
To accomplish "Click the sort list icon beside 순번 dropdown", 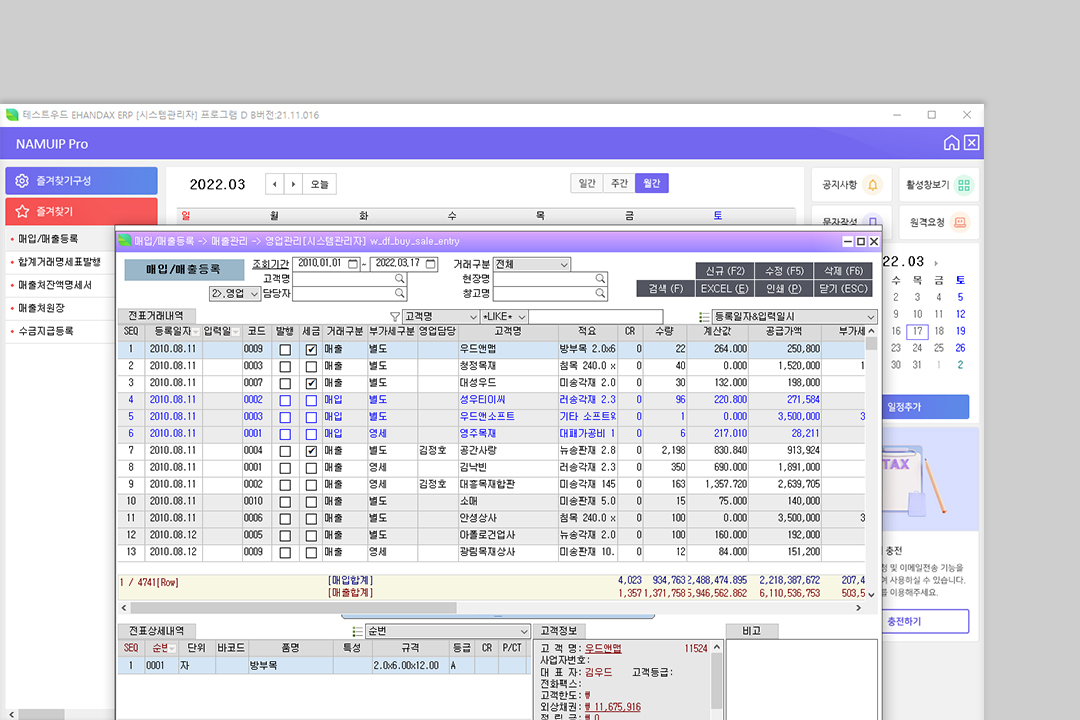I will tap(357, 631).
